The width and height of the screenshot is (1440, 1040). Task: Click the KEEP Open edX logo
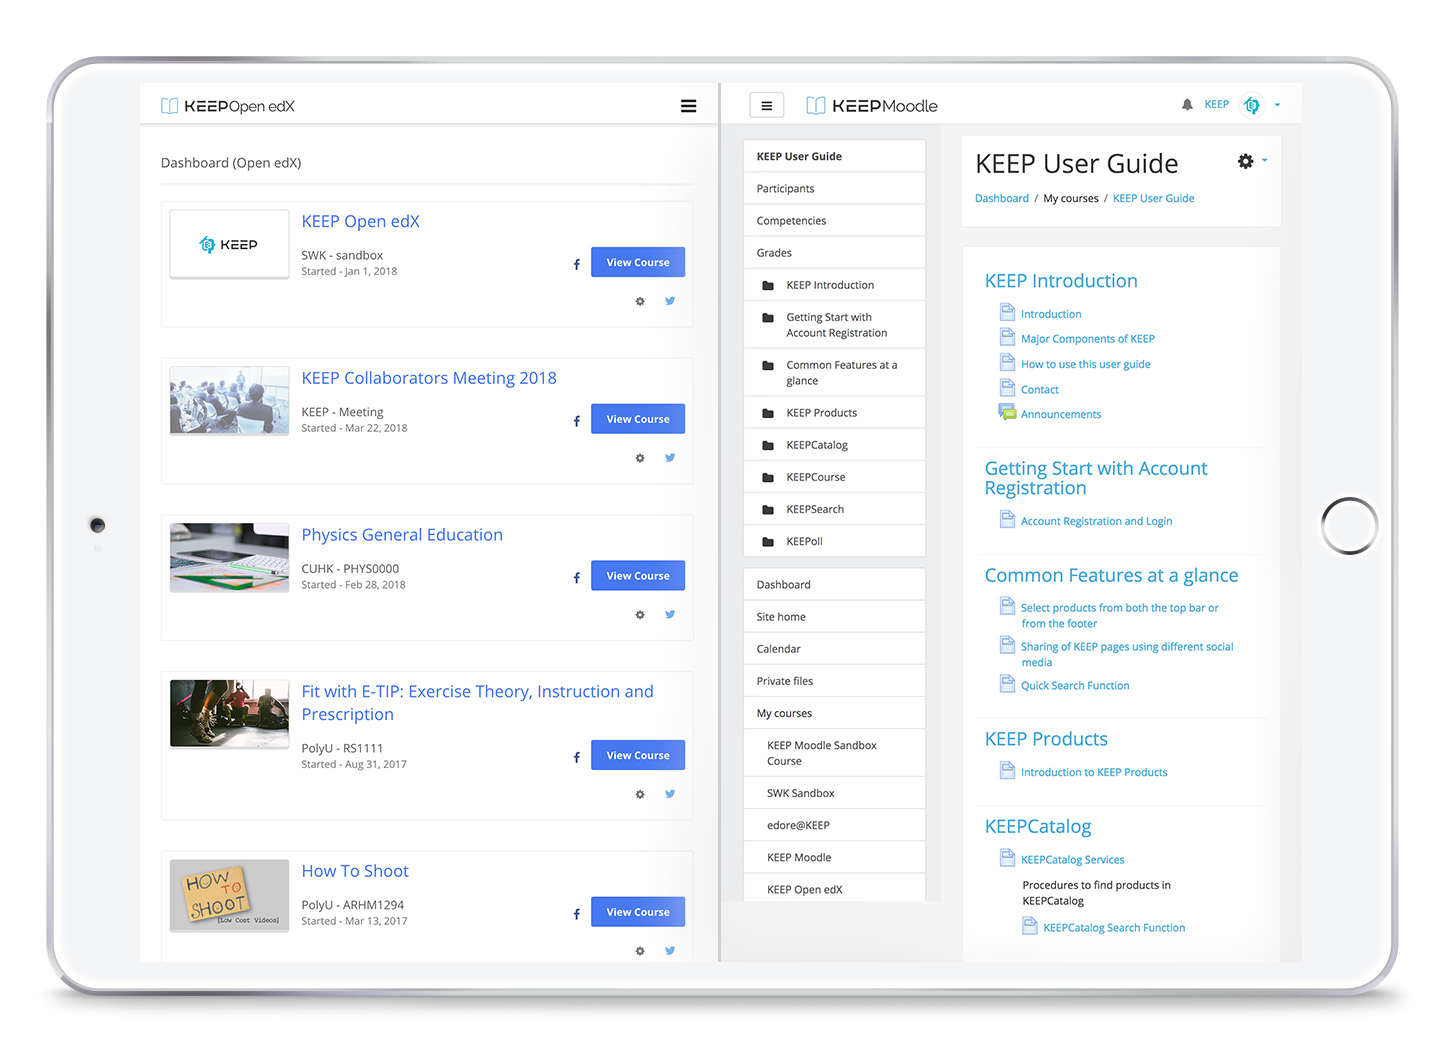pyautogui.click(x=228, y=106)
